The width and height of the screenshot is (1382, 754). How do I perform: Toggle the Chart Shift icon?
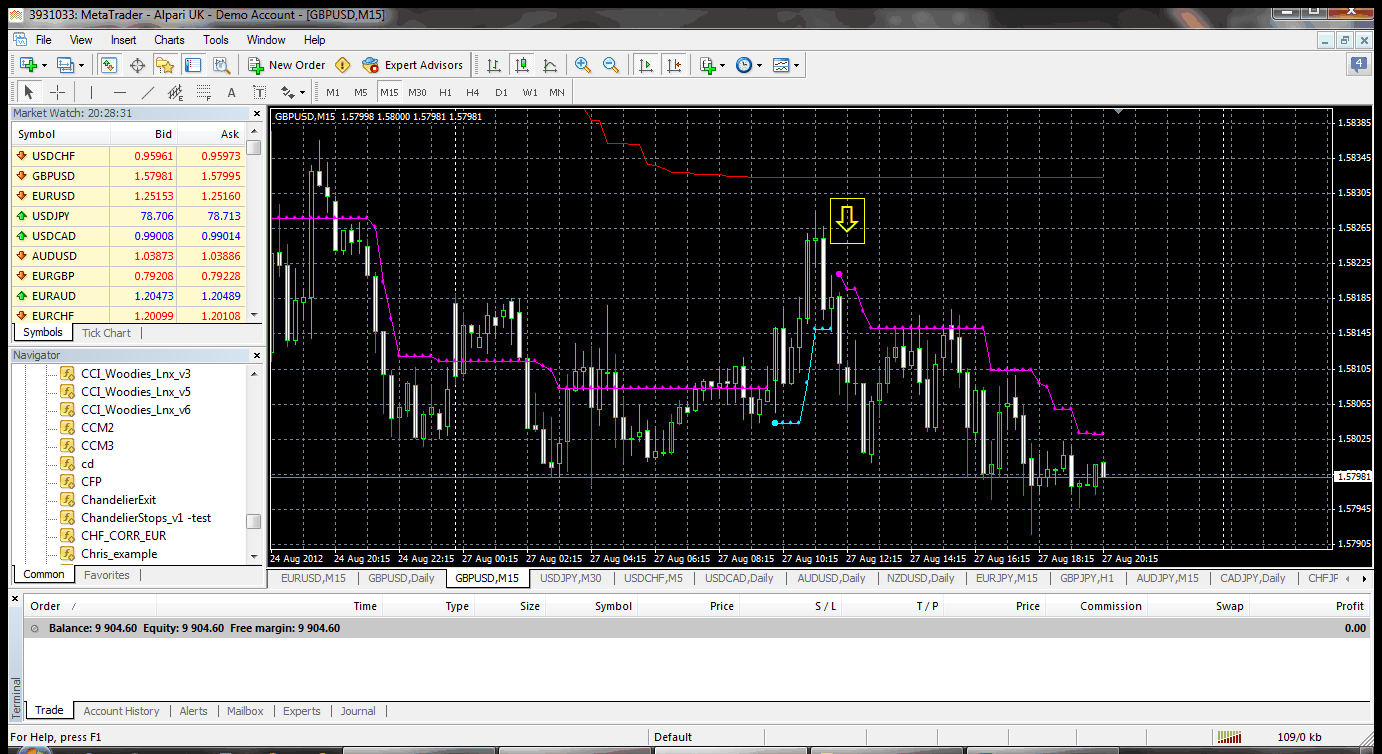tap(674, 65)
